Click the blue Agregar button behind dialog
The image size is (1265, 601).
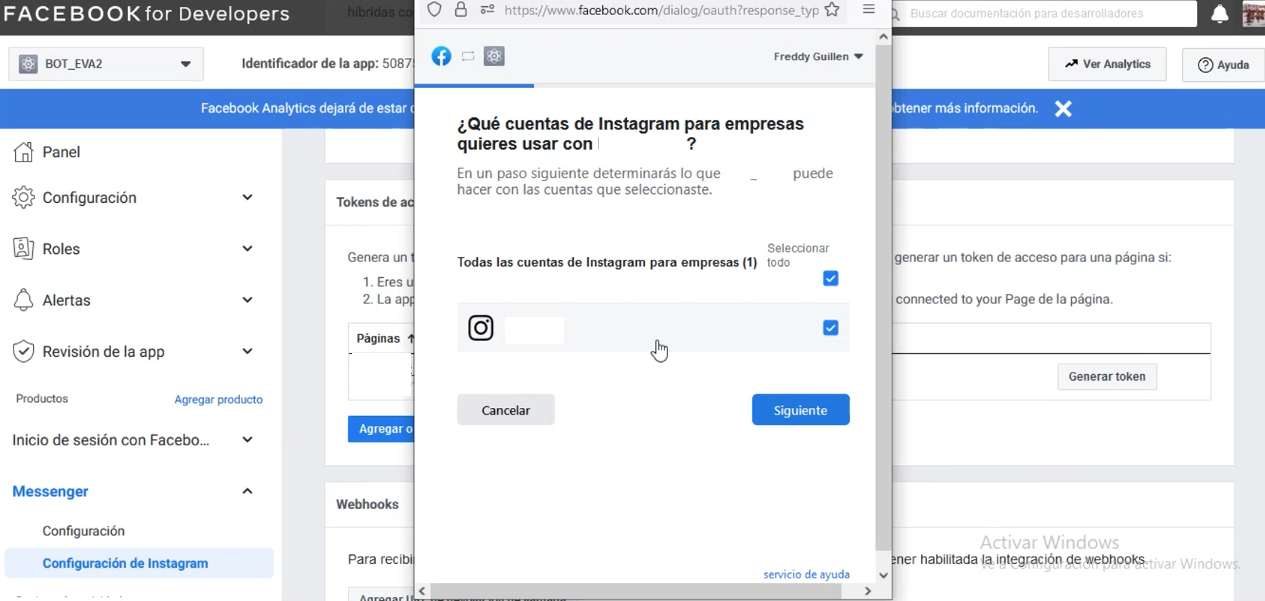click(x=382, y=429)
